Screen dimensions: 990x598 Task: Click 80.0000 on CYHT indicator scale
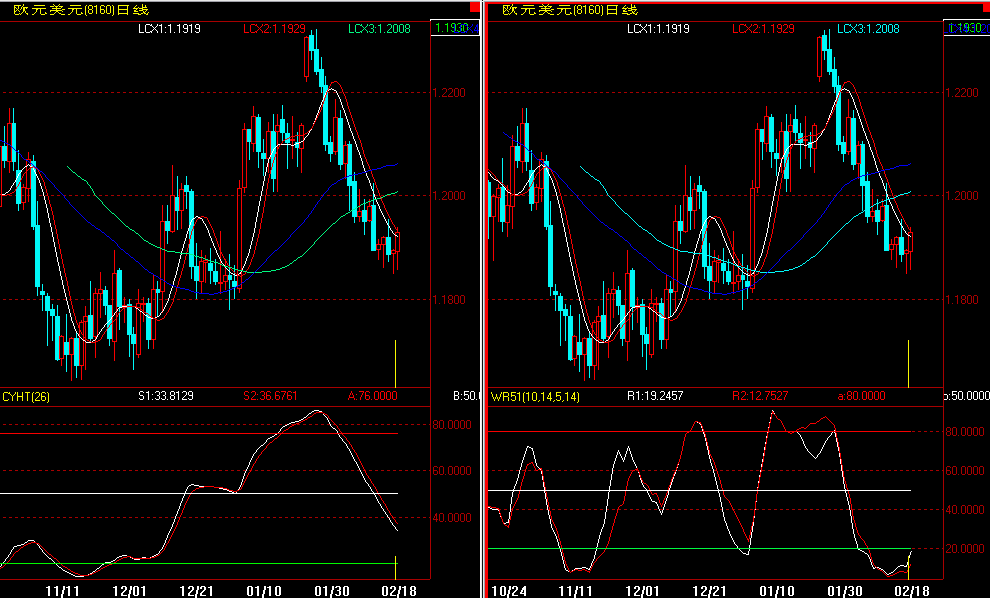[x=451, y=425]
